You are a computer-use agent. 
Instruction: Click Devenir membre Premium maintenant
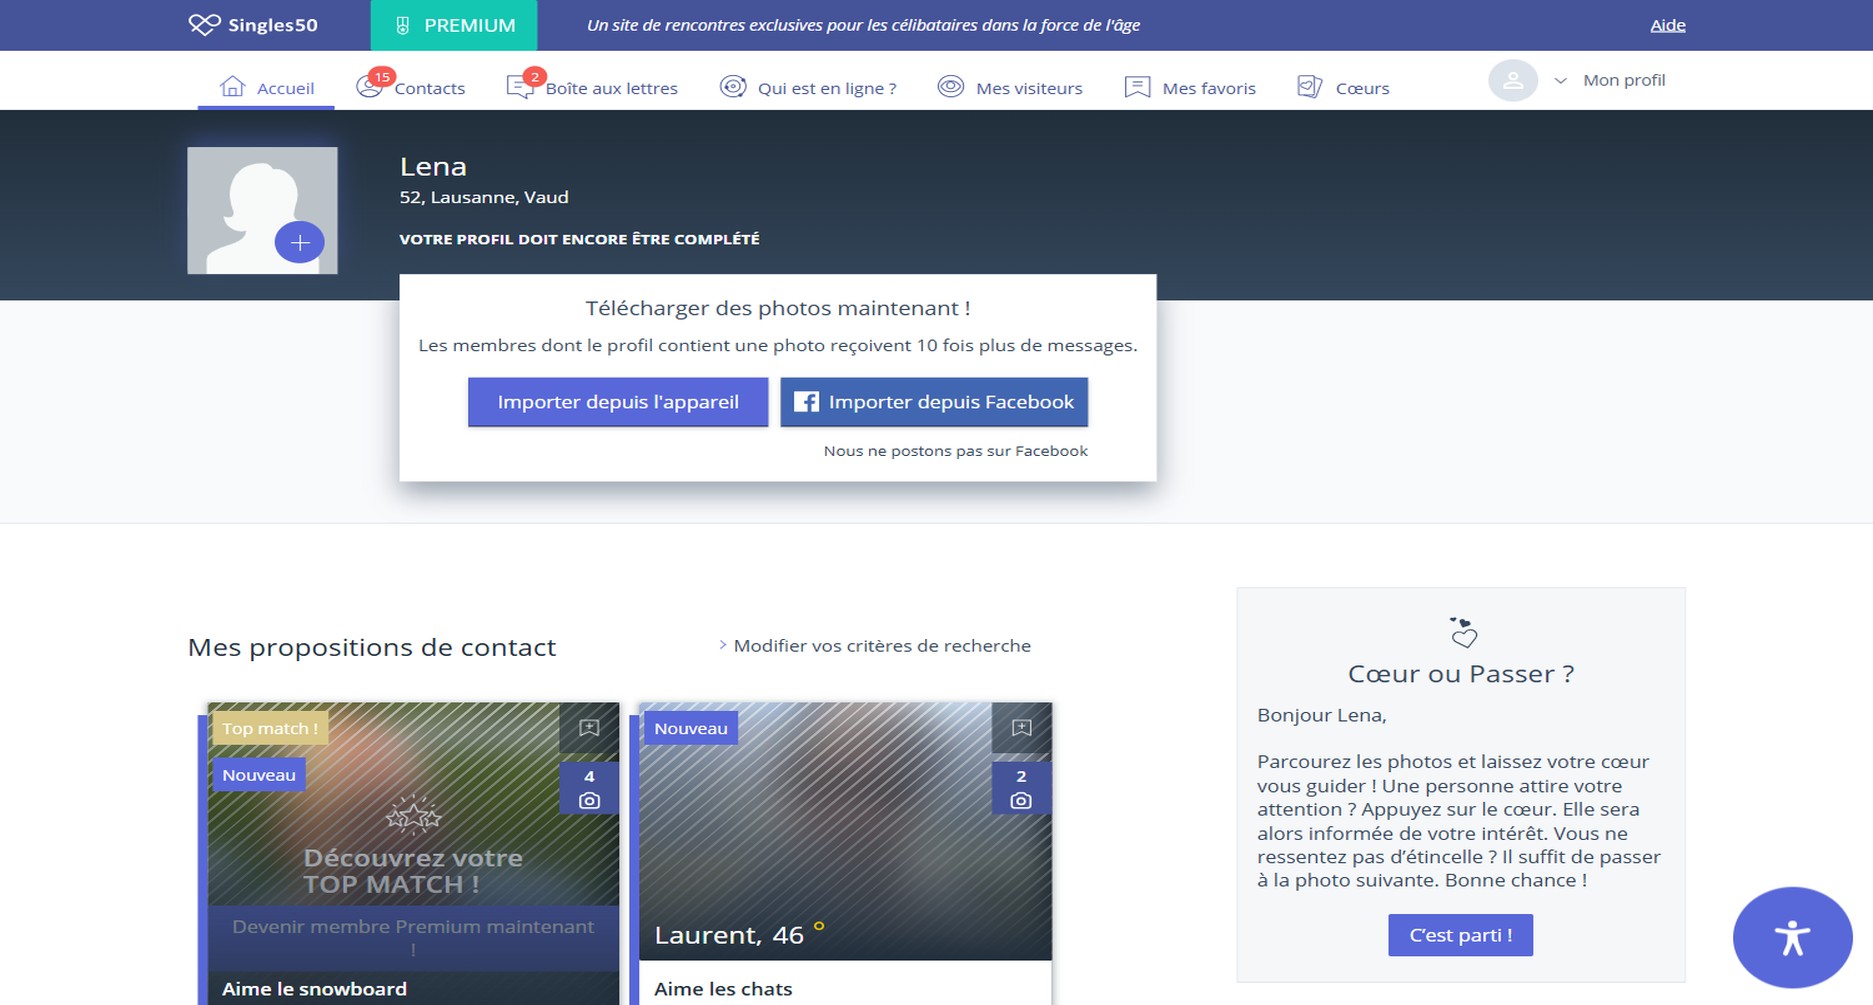point(413,937)
